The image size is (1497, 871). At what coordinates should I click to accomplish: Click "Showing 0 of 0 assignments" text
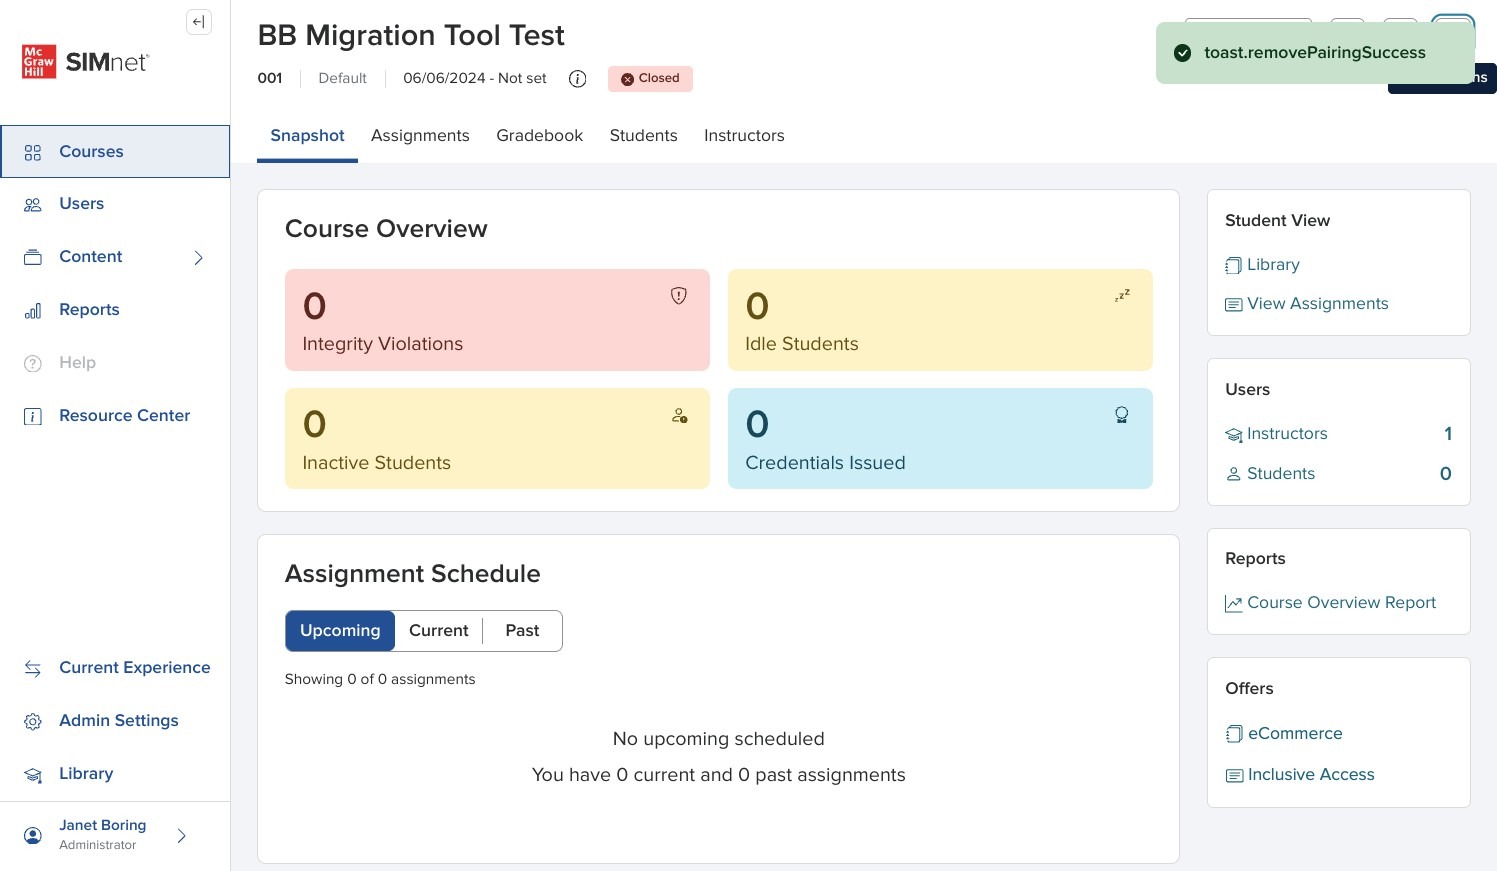point(380,680)
